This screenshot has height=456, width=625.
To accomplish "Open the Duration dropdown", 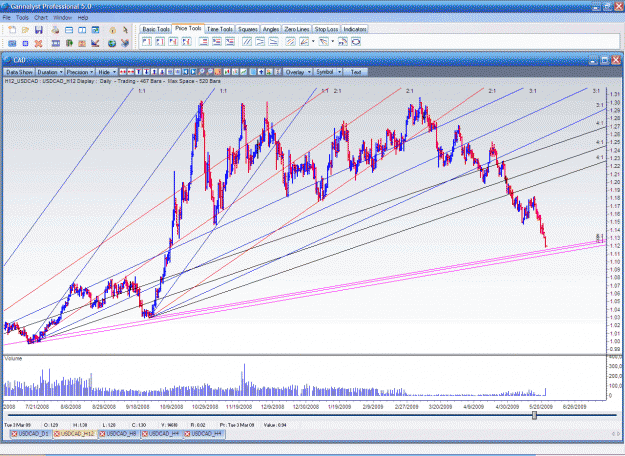I will [50, 72].
